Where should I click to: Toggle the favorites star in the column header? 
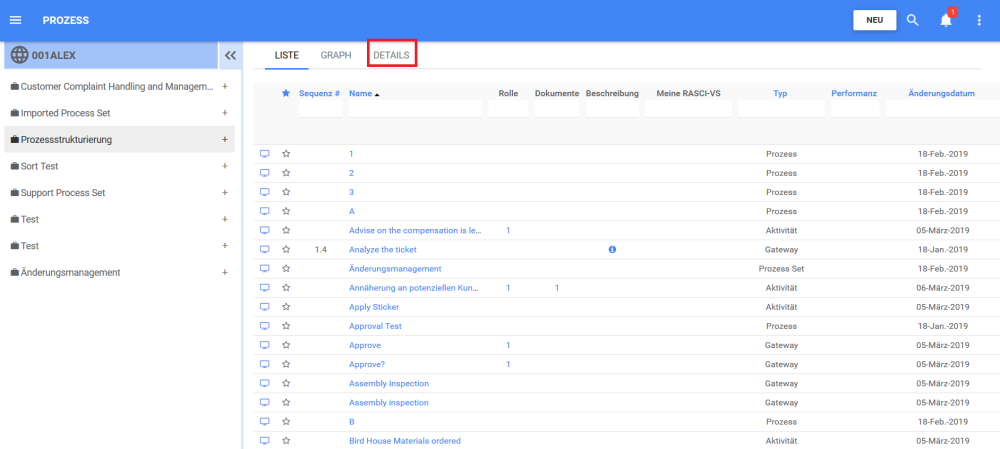point(286,93)
